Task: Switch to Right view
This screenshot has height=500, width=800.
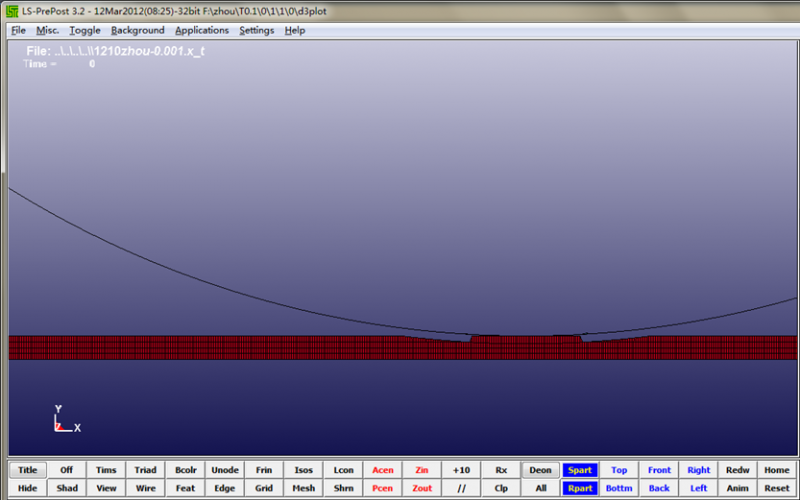Action: [x=698, y=470]
